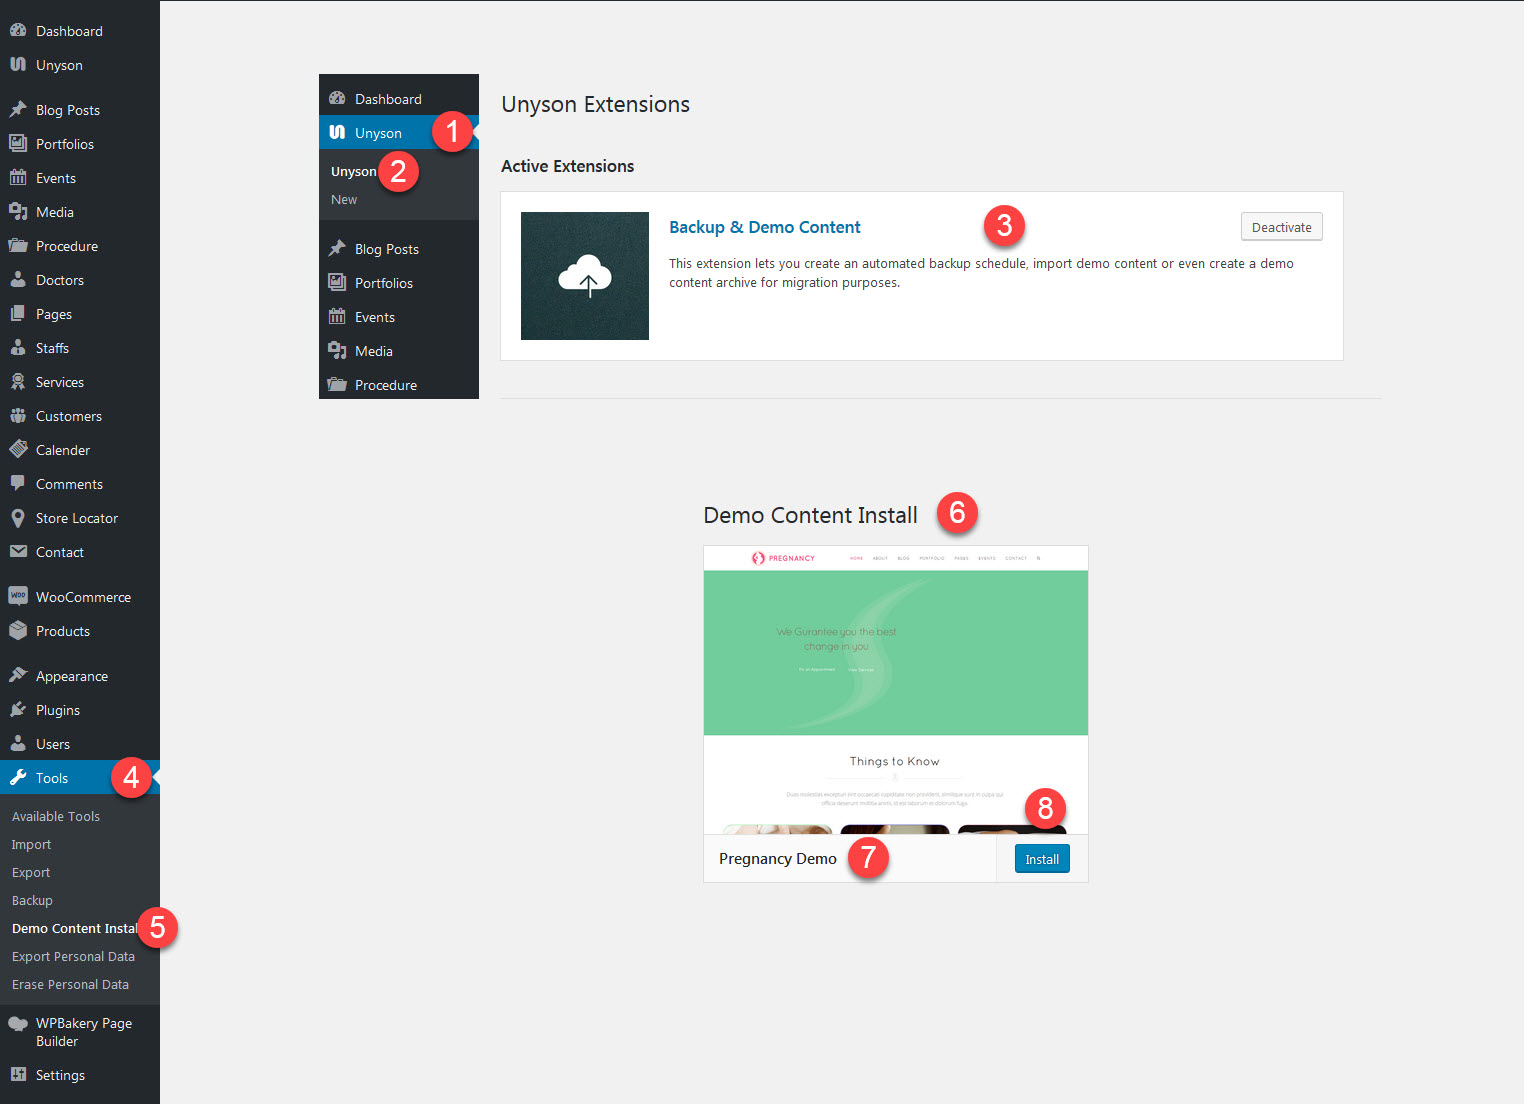Select Export Personal Data submenu item
This screenshot has height=1104, width=1524.
73,956
